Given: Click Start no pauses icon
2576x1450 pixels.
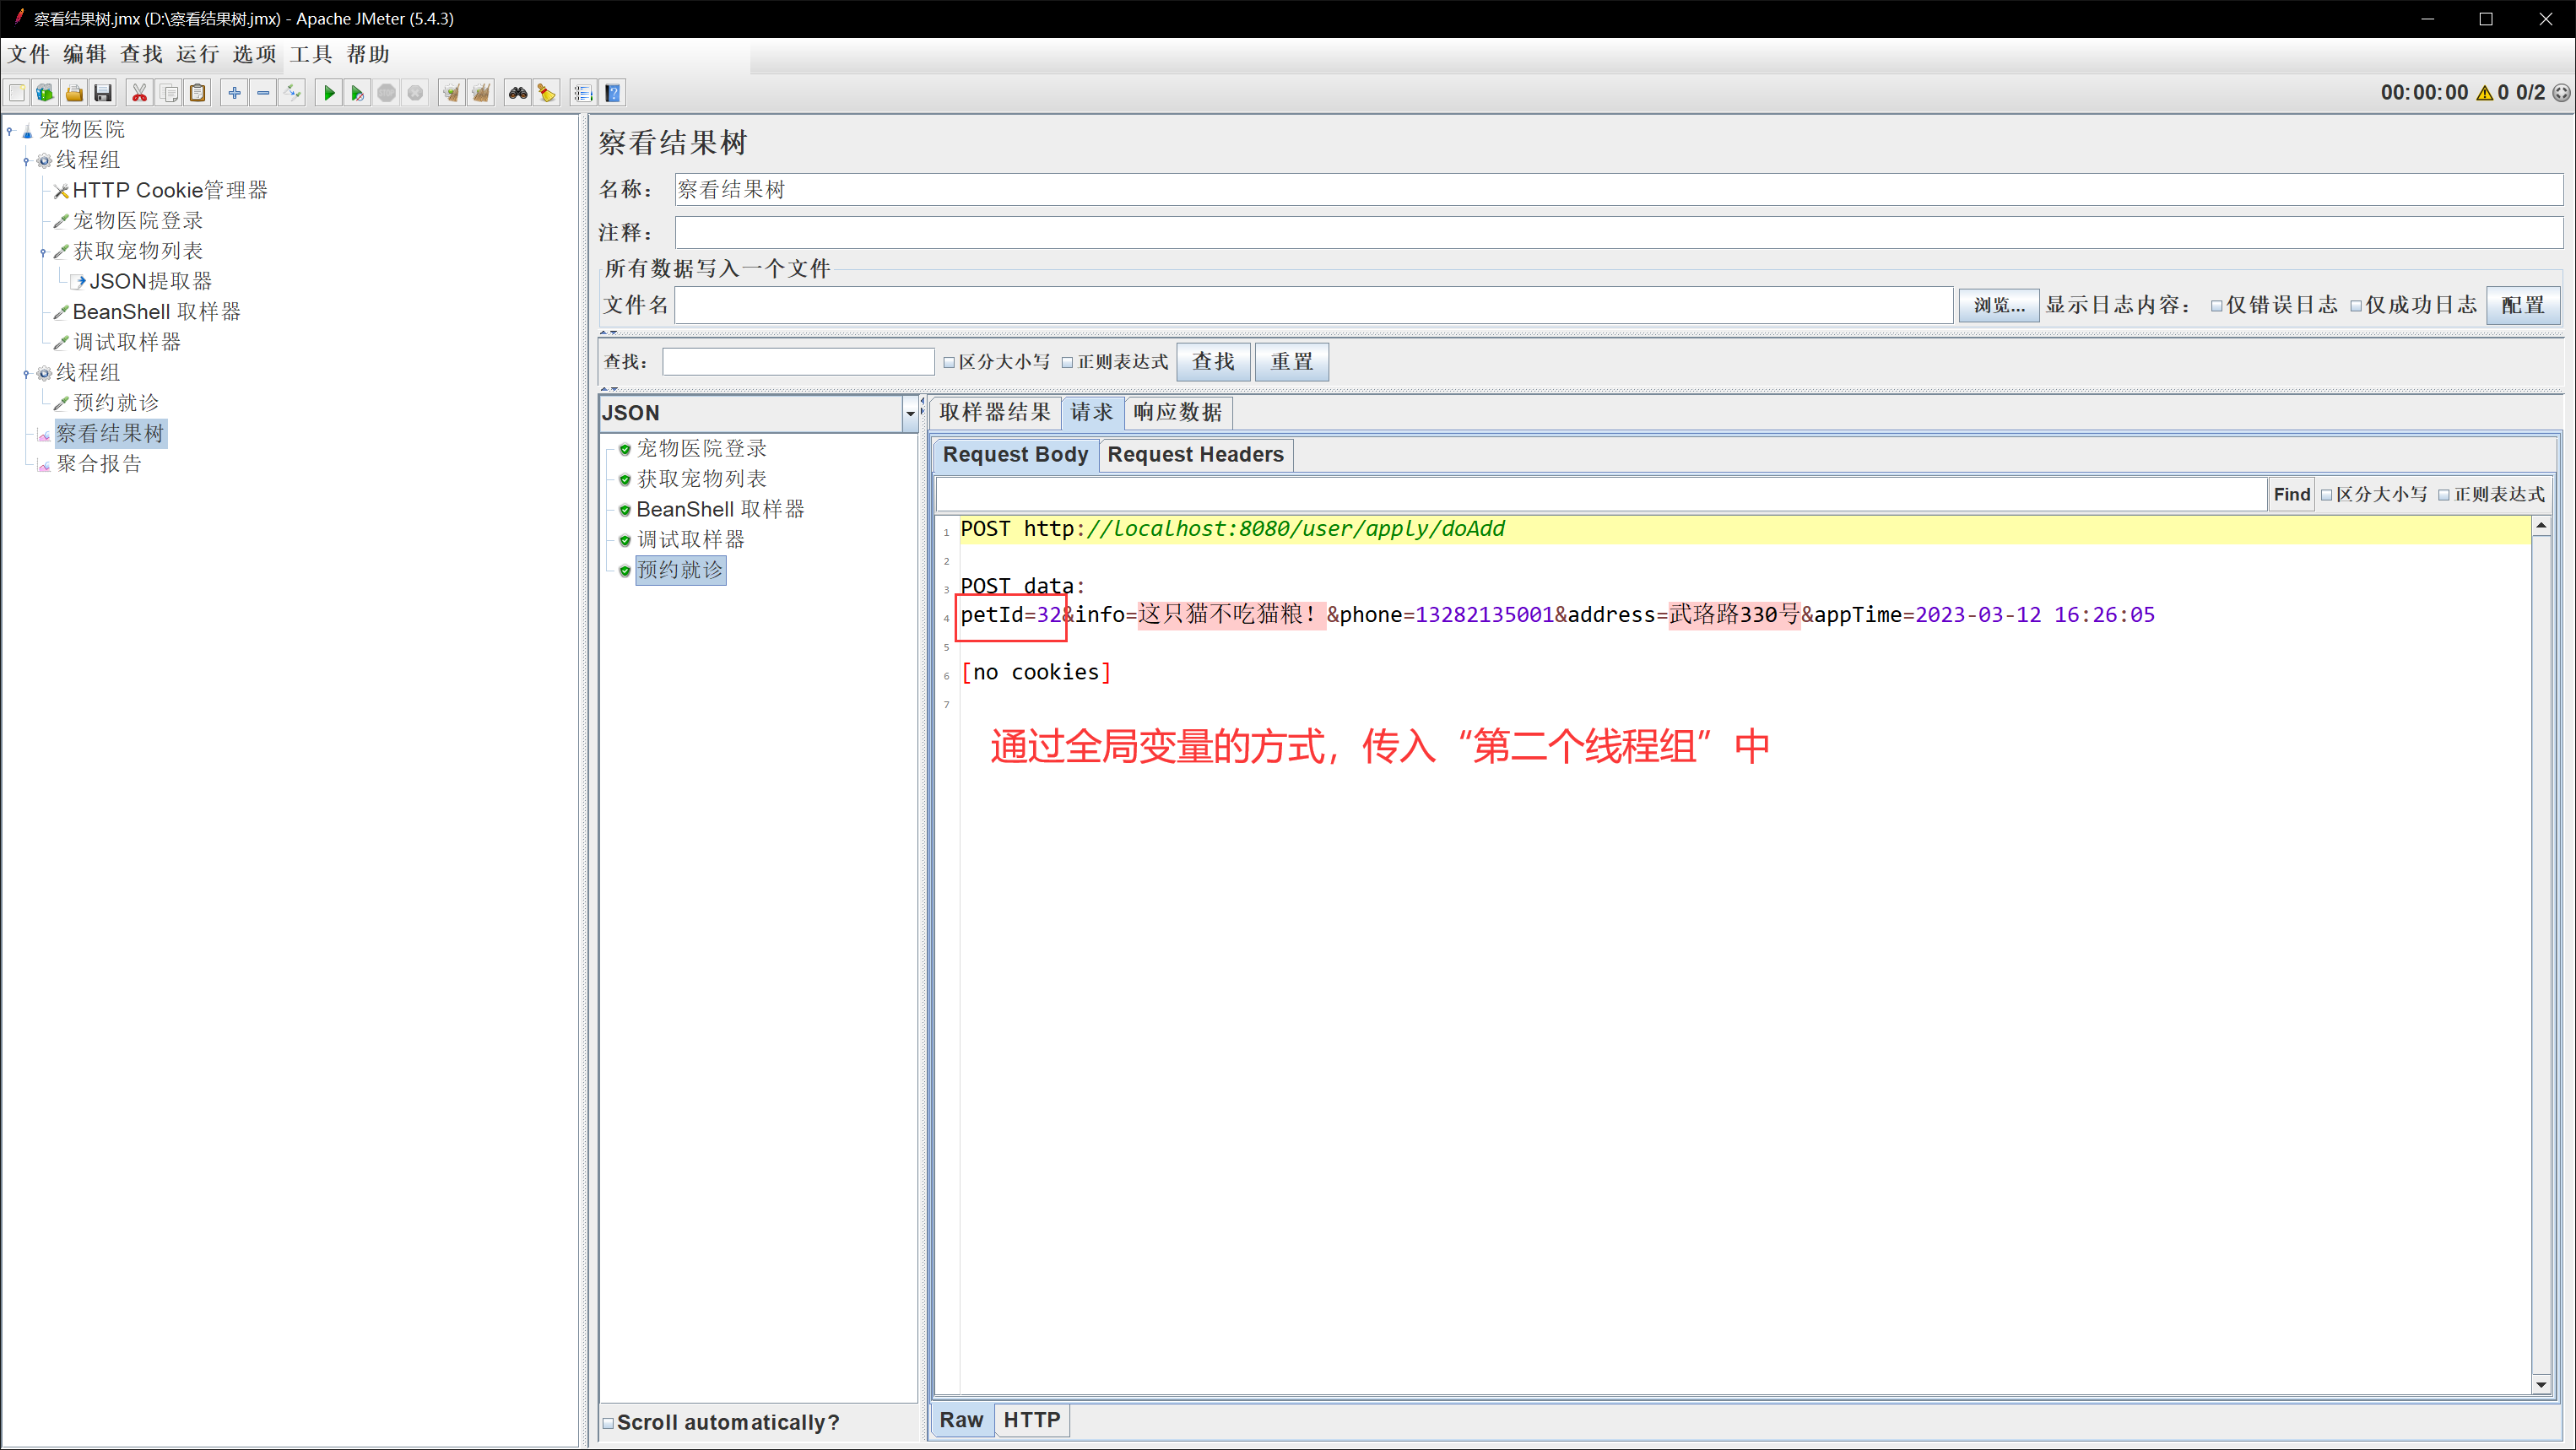Looking at the screenshot, I should pos(357,93).
